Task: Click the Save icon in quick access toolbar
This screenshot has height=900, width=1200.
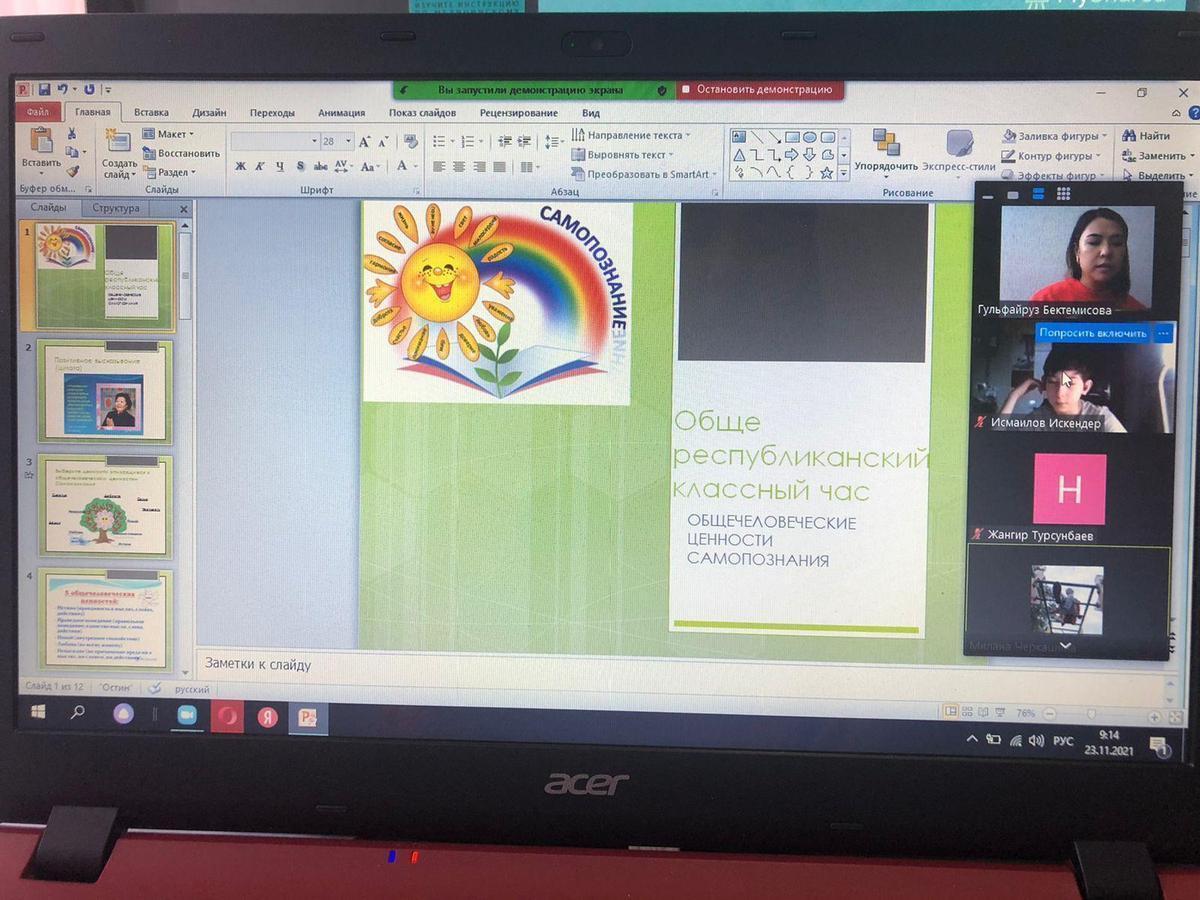Action: [44, 90]
